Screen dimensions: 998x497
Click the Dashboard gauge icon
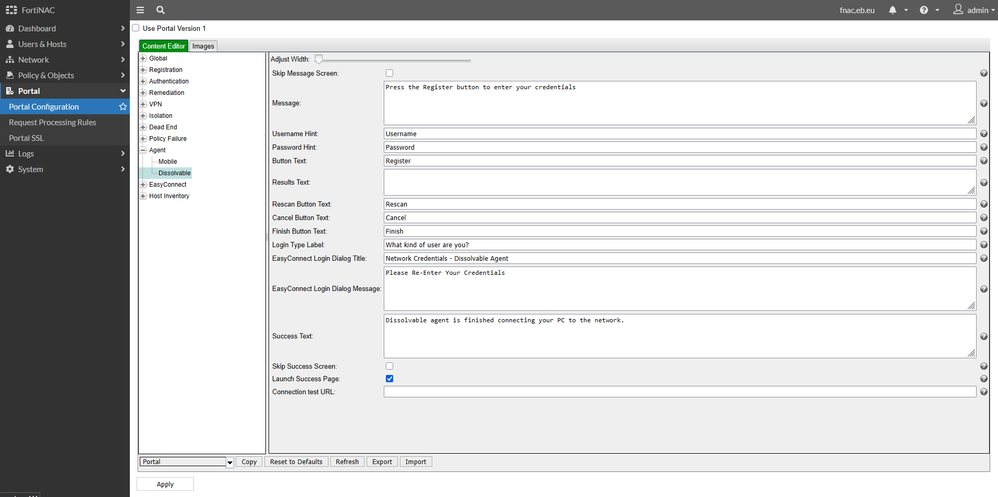[10, 29]
